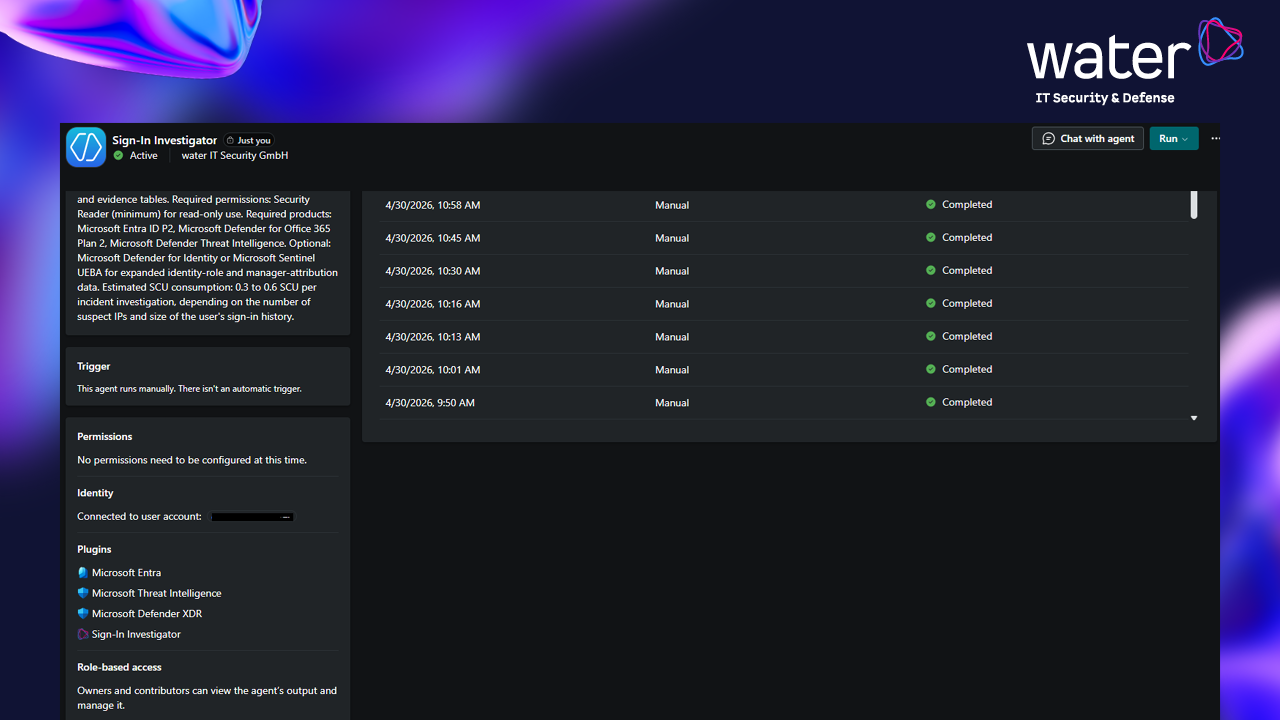This screenshot has height=720, width=1280.
Task: Click "Owners and contributors can view" description text
Action: (x=207, y=698)
